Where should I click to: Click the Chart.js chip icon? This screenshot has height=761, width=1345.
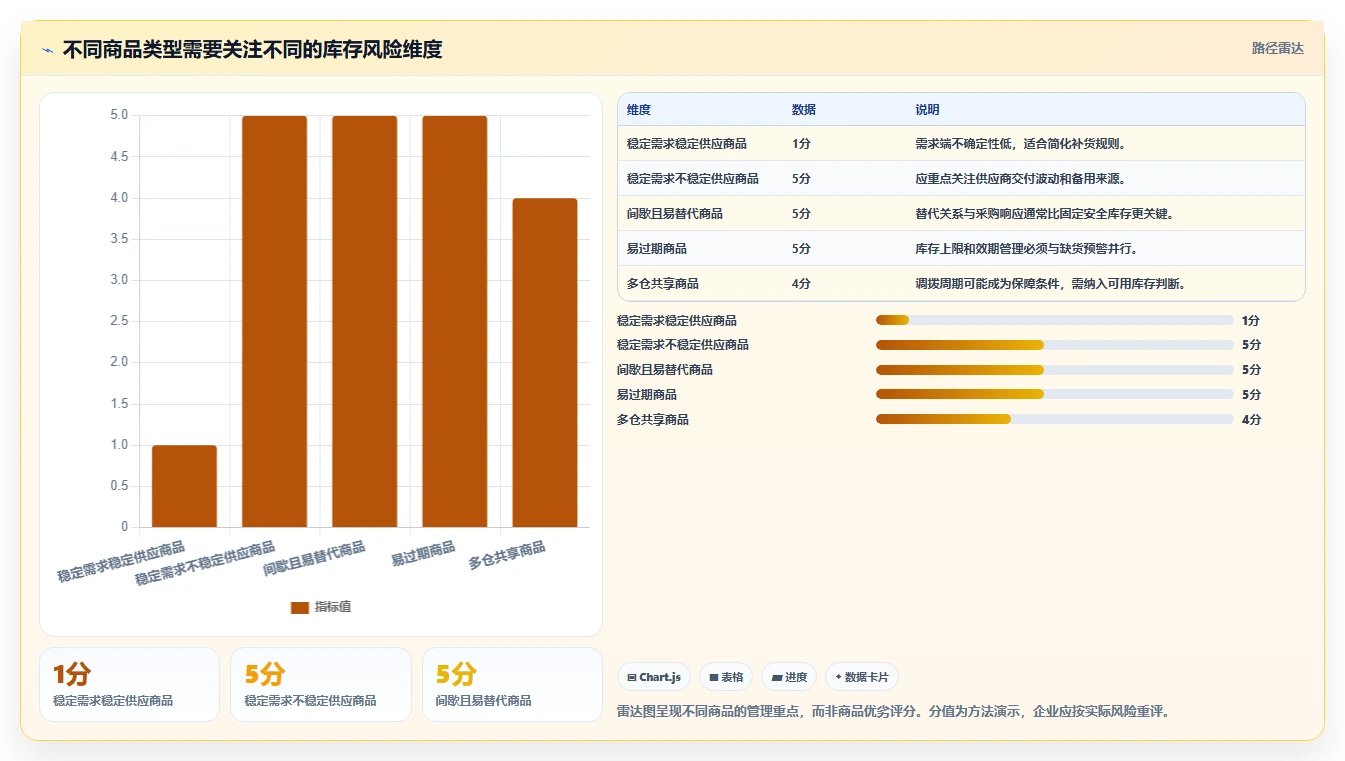click(x=632, y=677)
